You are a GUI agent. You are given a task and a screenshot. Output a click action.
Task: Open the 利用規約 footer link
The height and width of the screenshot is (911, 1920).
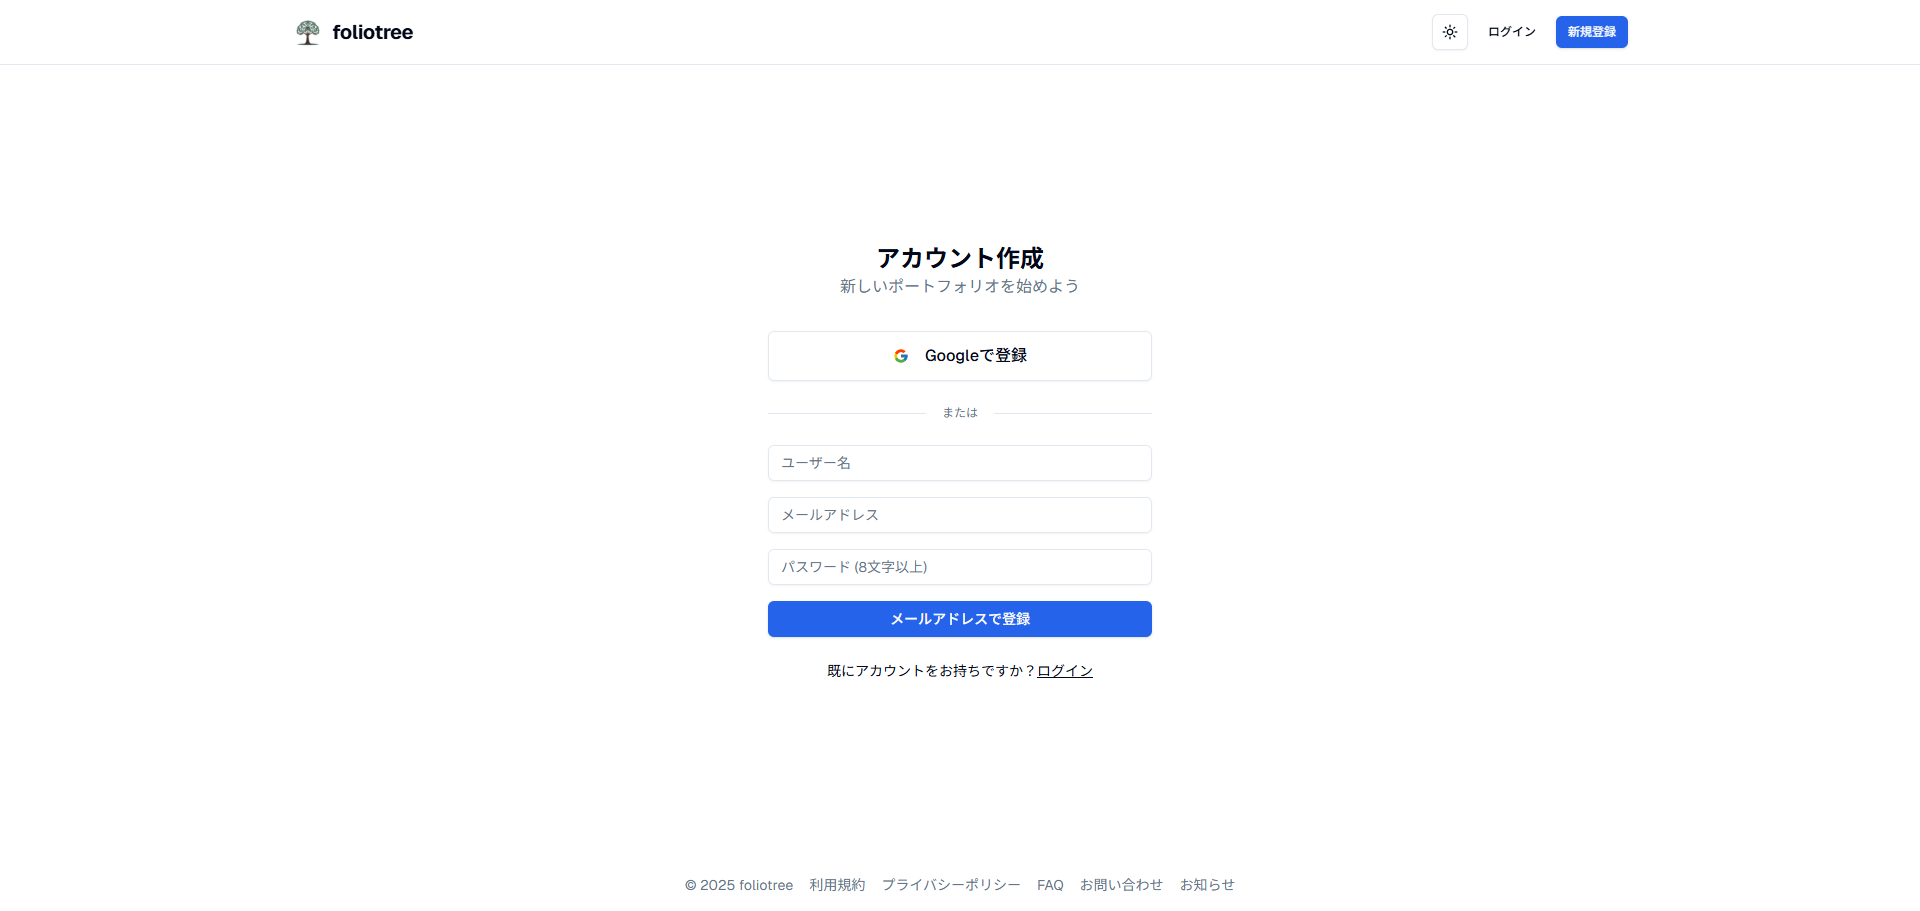pyautogui.click(x=837, y=885)
